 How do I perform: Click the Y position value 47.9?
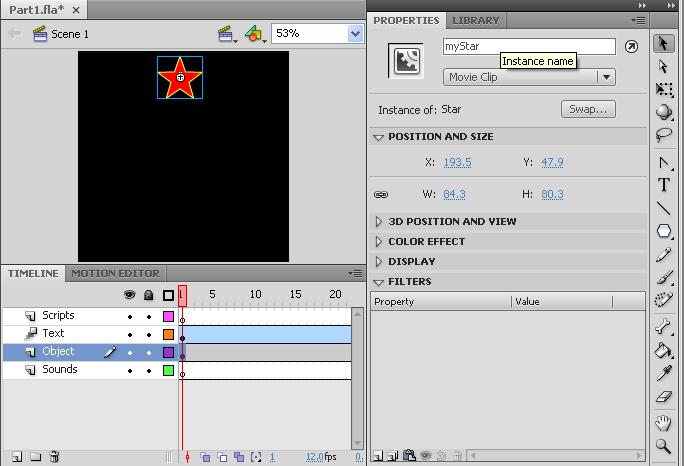552,162
